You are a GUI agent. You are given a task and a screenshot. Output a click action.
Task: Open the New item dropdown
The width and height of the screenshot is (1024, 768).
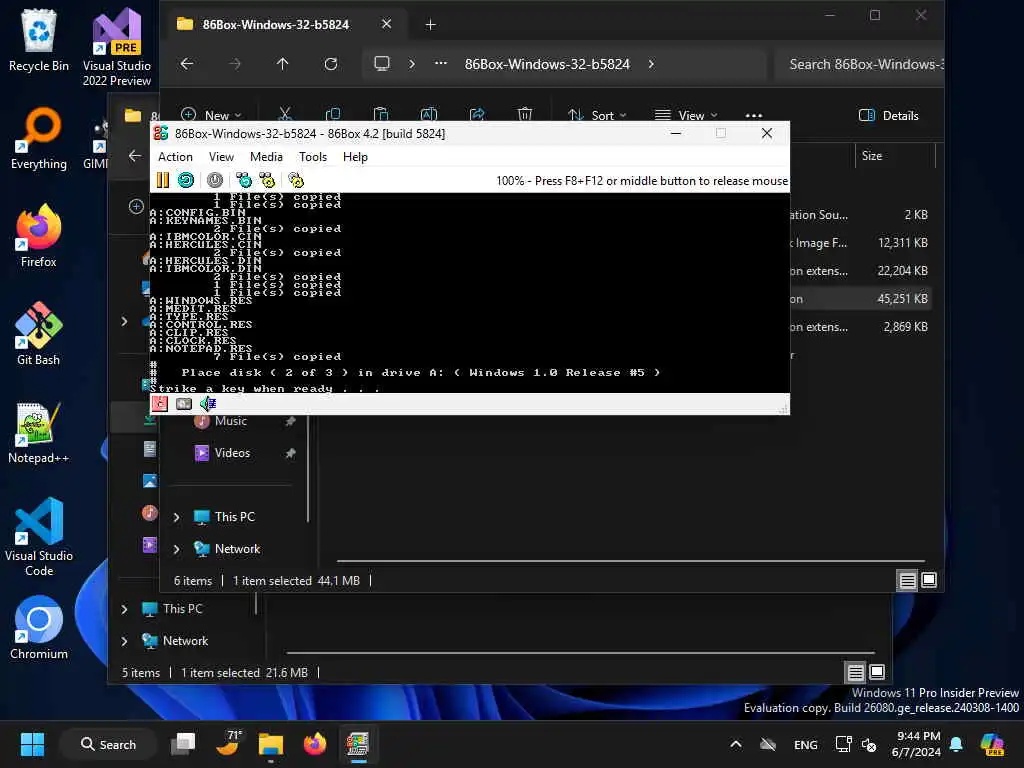click(212, 115)
